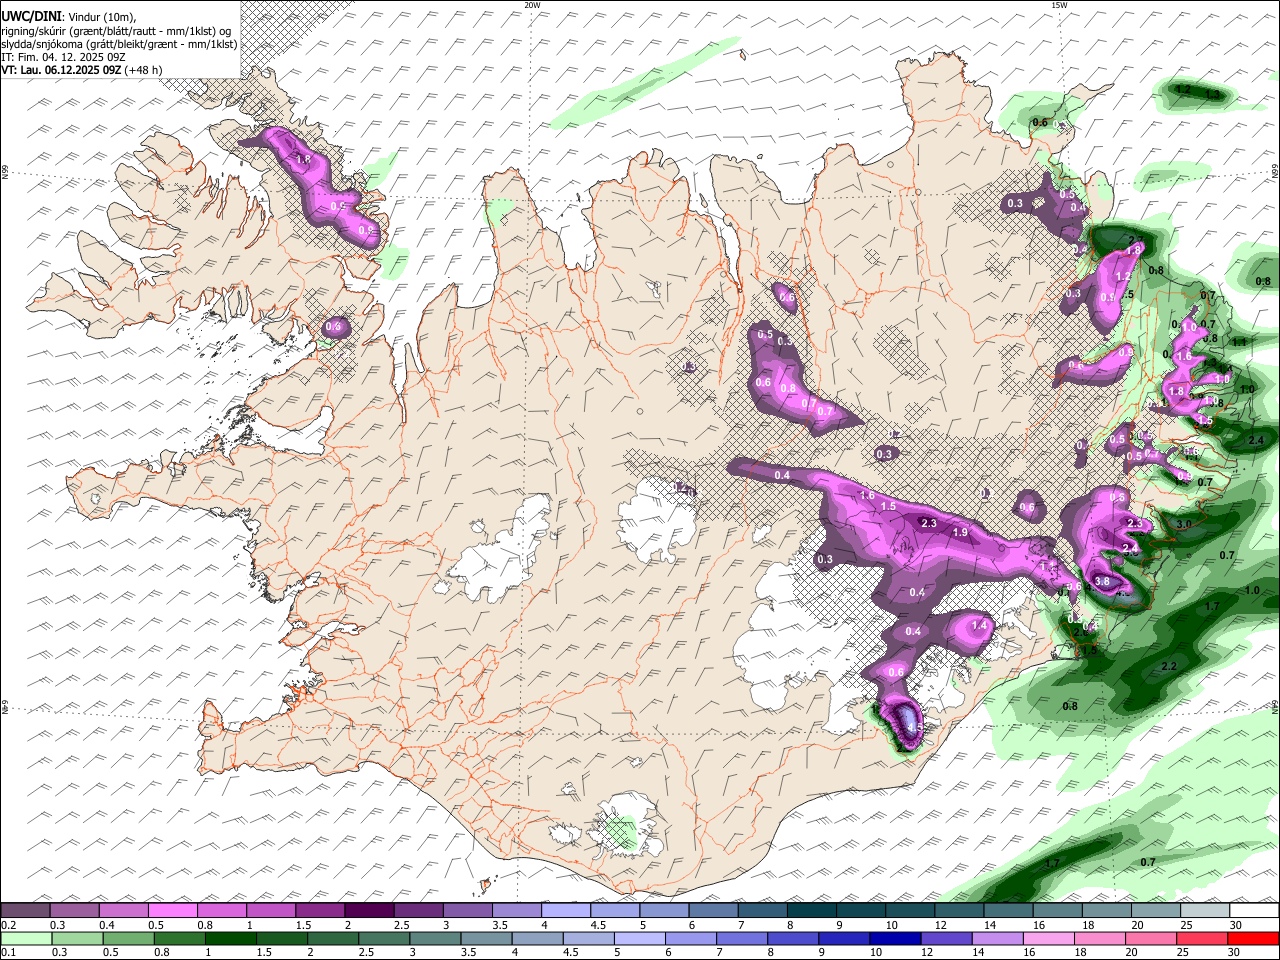Image resolution: width=1280 pixels, height=960 pixels.
Task: Click the 3.0 precipitation value off the east coast
Action: tap(1184, 524)
